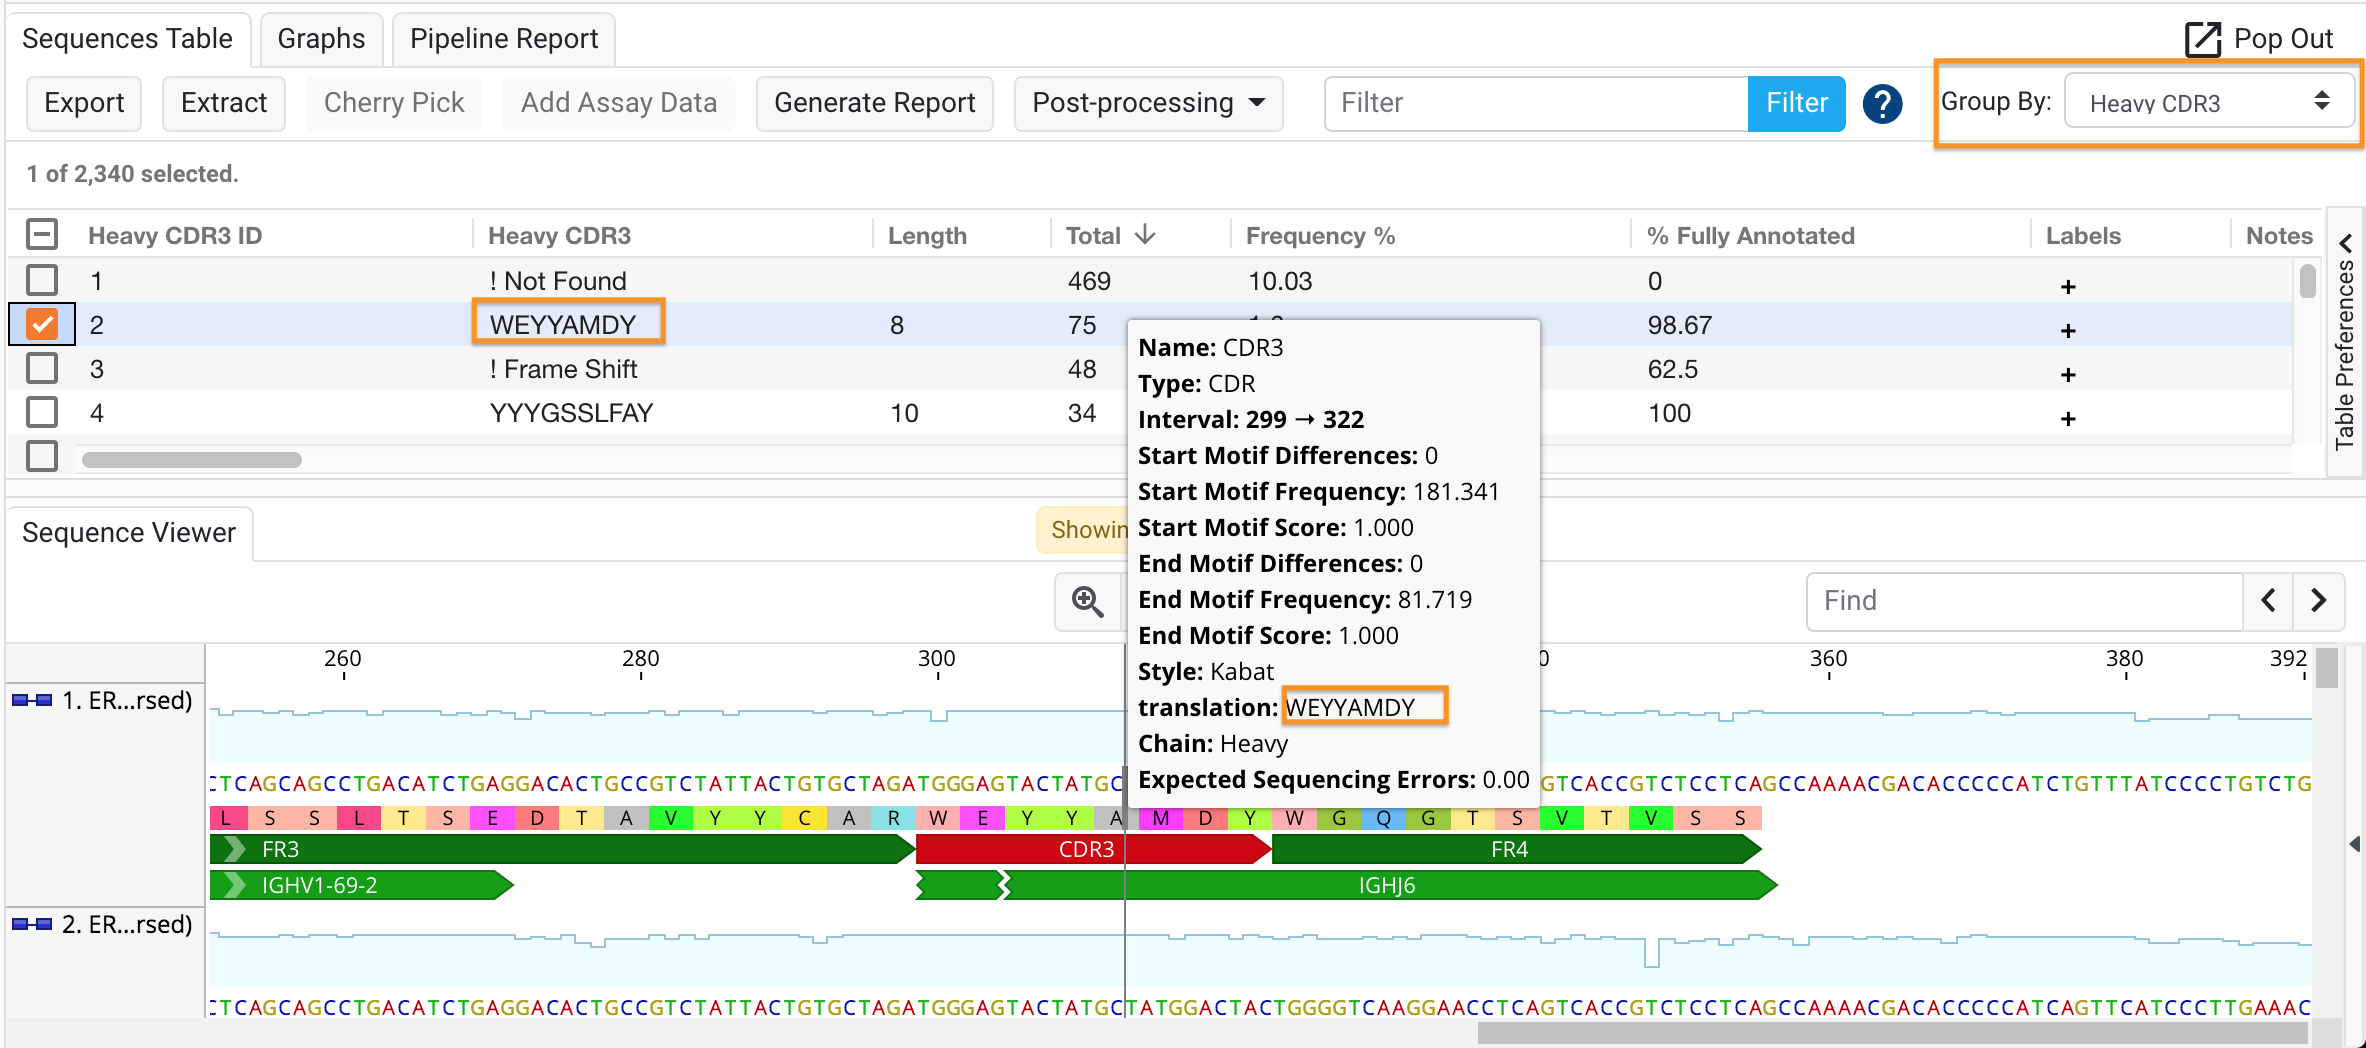The image size is (2366, 1048).
Task: Switch to the Graphs tab
Action: pyautogui.click(x=321, y=39)
